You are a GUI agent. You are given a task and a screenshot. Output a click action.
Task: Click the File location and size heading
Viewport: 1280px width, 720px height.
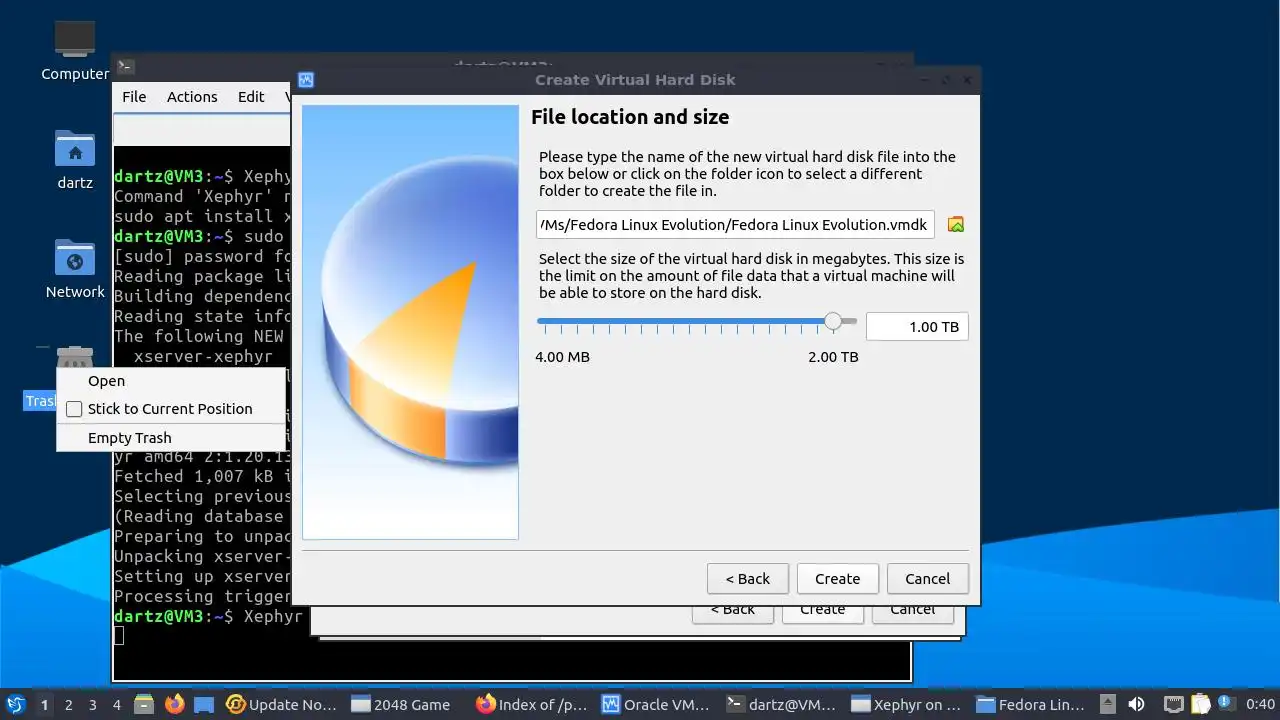[630, 117]
